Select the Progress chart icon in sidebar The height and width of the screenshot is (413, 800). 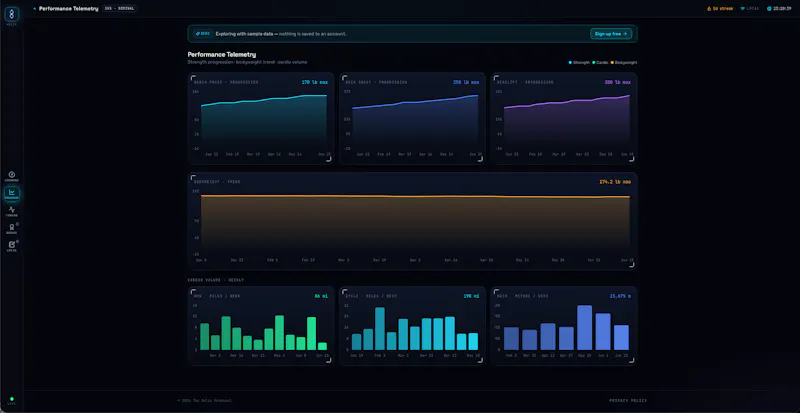(12, 192)
